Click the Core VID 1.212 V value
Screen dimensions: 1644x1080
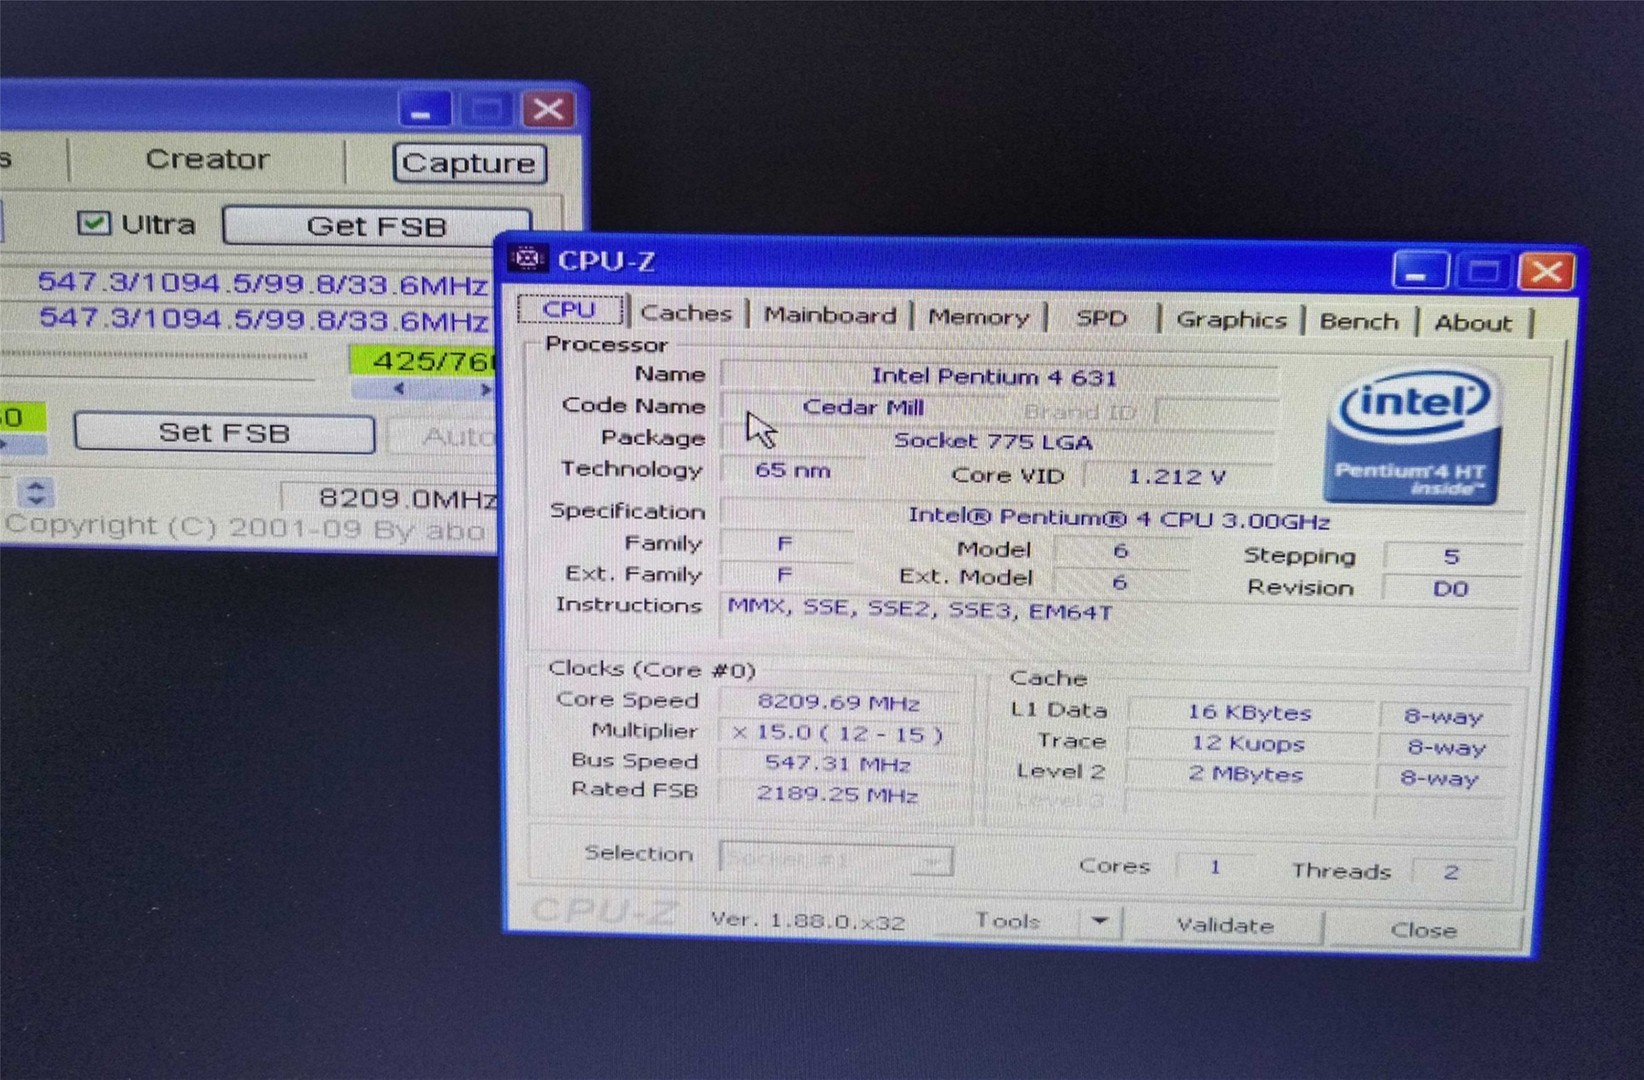[1177, 477]
